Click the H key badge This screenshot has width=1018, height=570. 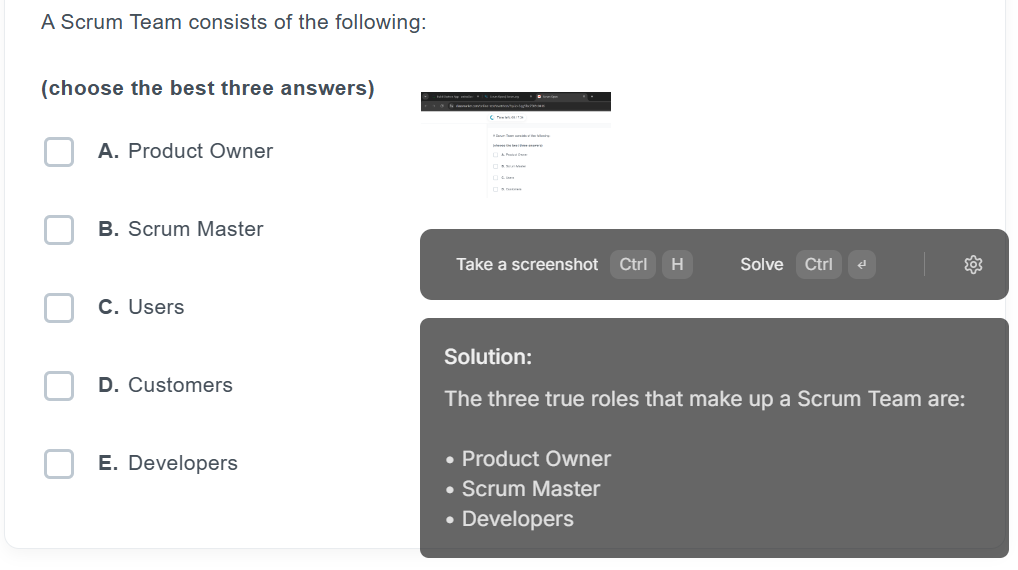pos(677,265)
